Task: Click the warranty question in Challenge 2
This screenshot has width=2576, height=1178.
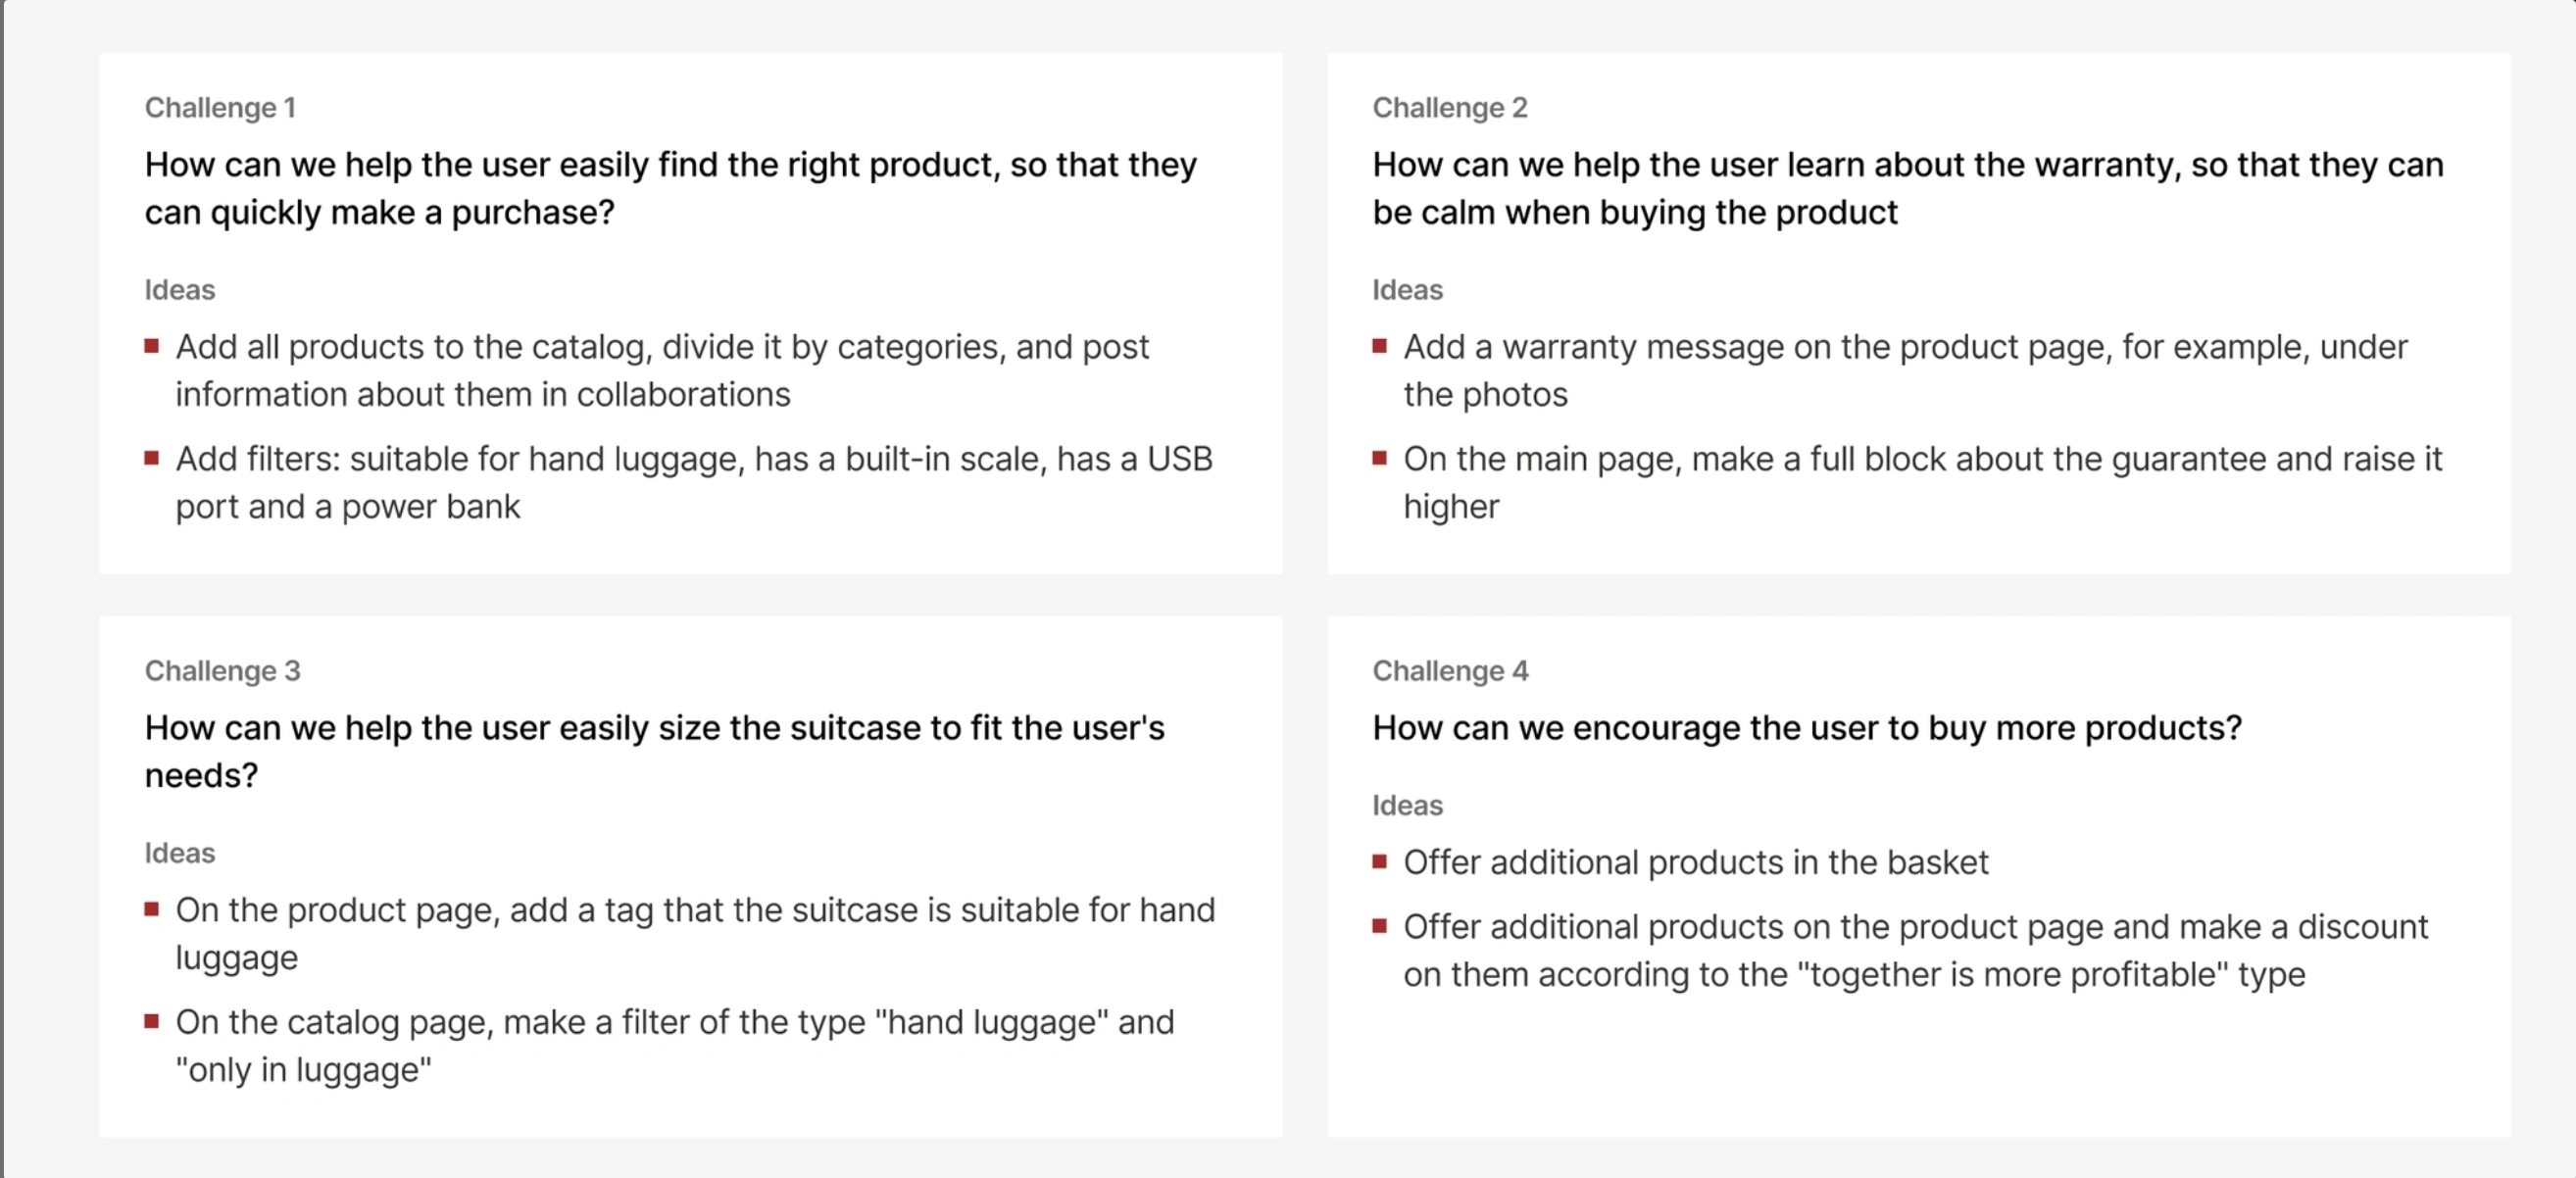Action: [x=1908, y=188]
